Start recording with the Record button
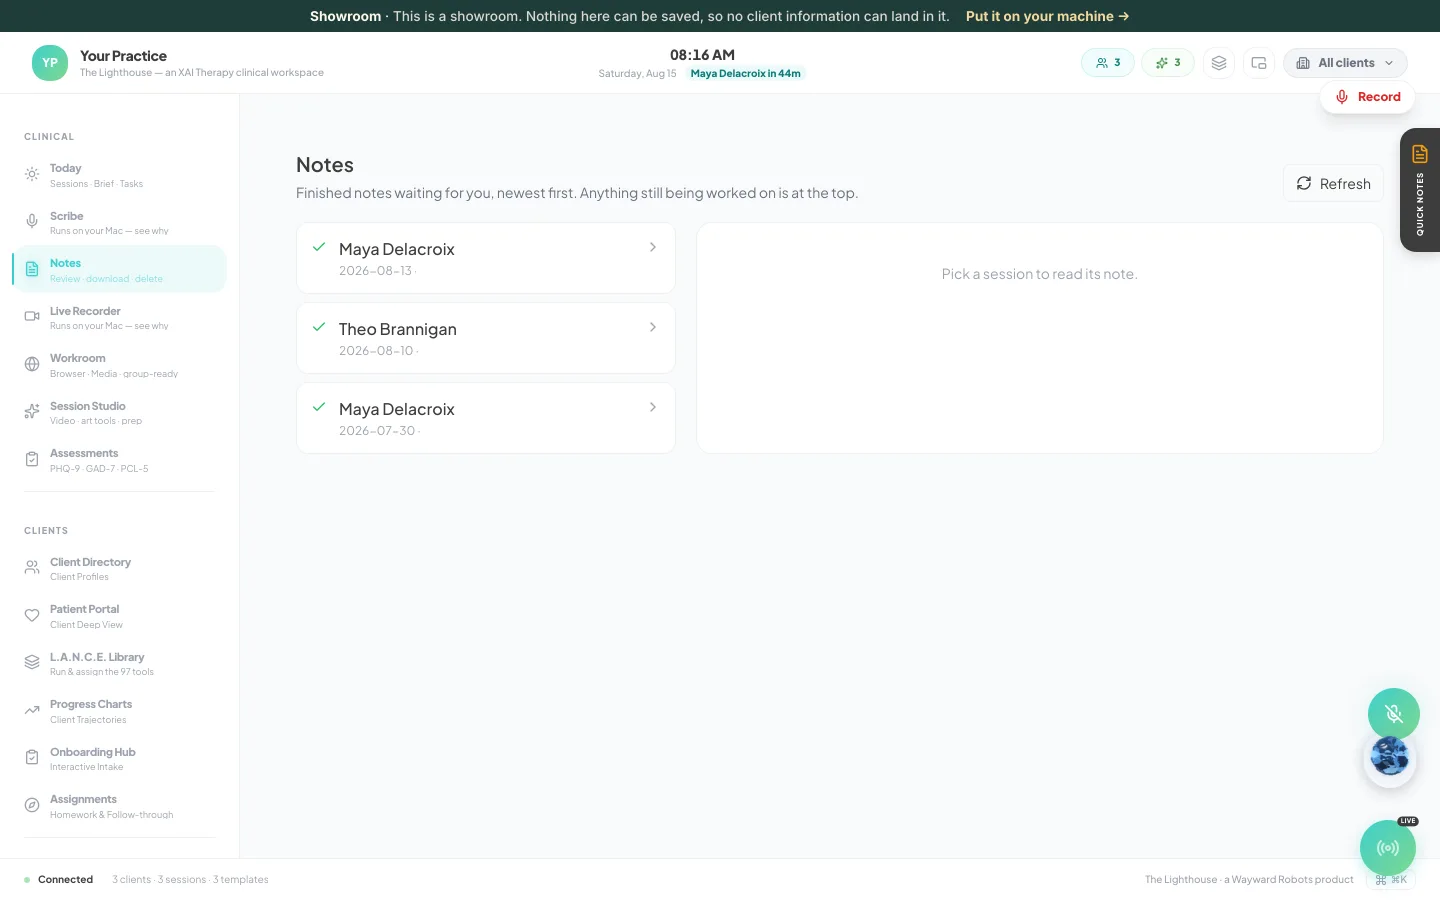Image resolution: width=1440 pixels, height=900 pixels. [1367, 97]
